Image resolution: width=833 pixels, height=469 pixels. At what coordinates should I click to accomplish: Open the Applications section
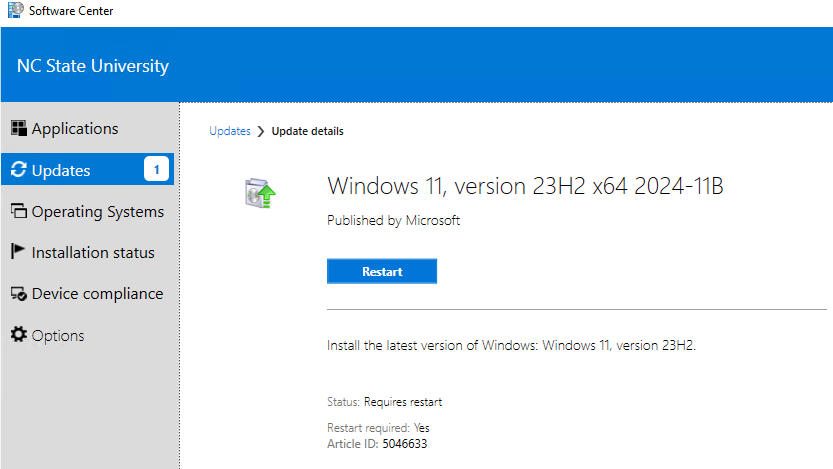tap(75, 129)
